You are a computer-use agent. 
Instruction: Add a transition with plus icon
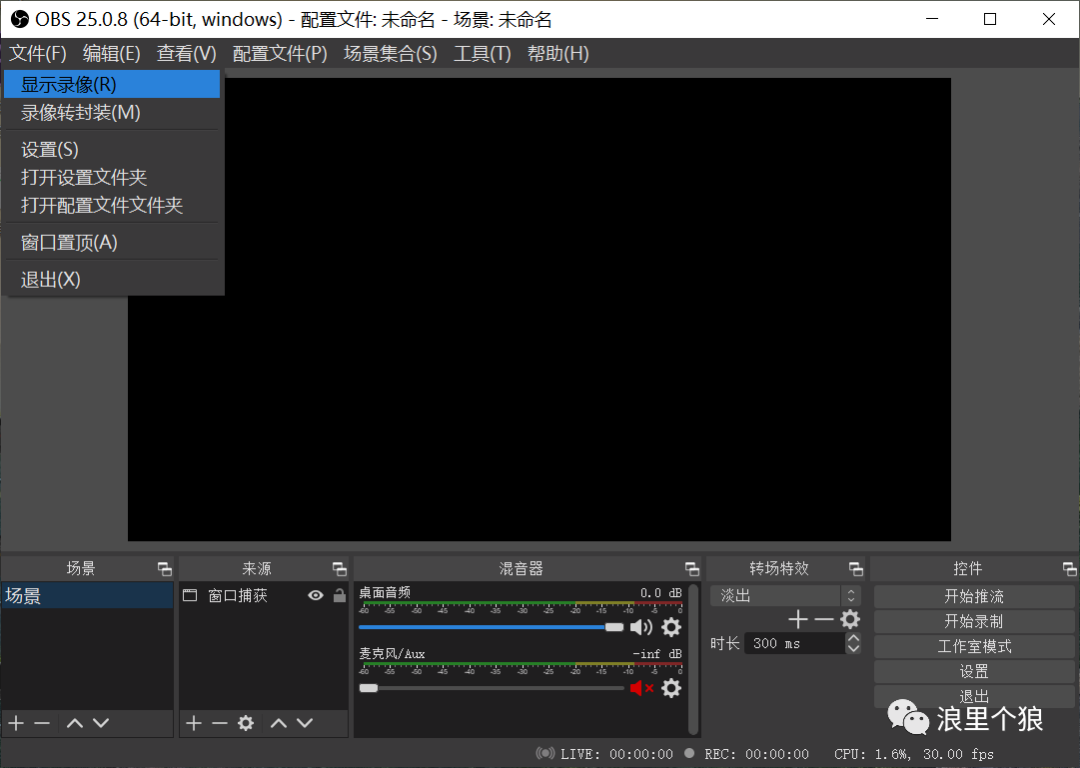(x=798, y=619)
